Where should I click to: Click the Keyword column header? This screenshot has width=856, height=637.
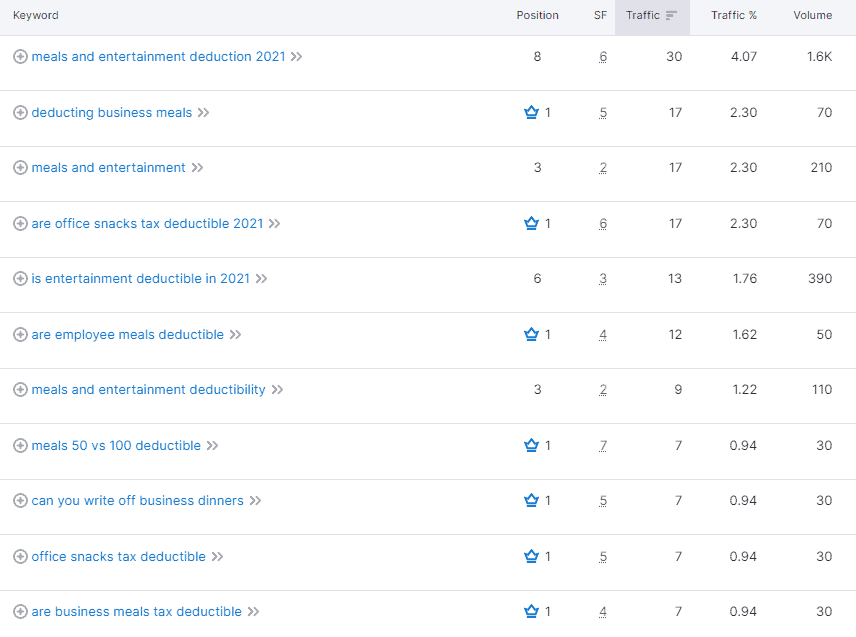point(35,15)
